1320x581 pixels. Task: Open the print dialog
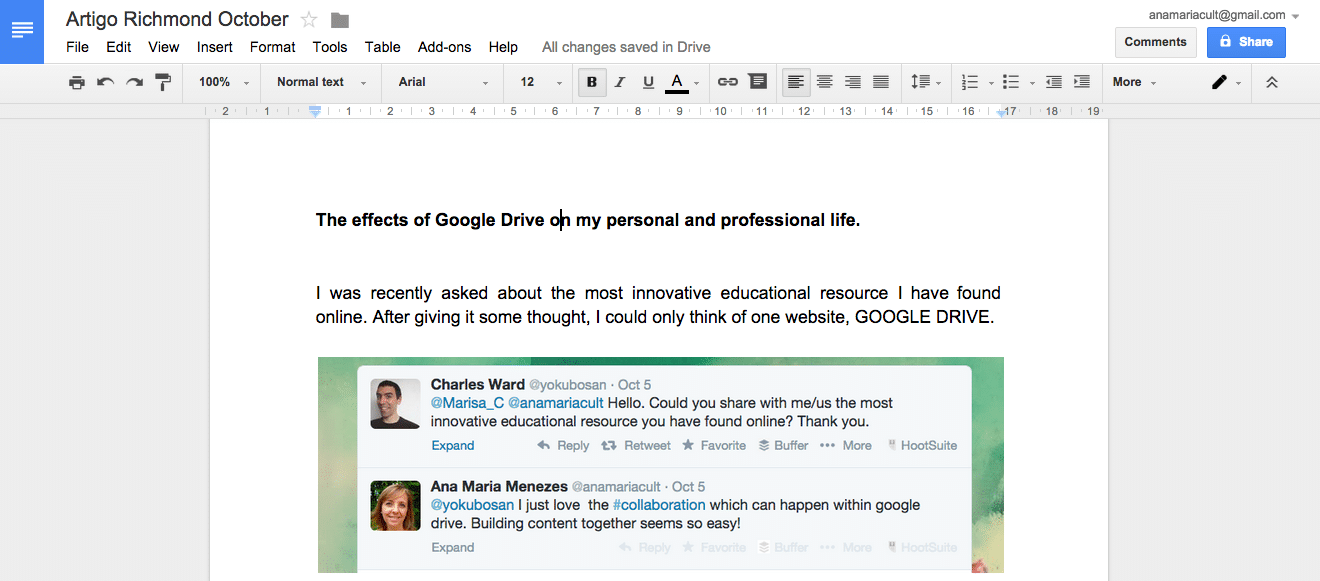(x=77, y=82)
